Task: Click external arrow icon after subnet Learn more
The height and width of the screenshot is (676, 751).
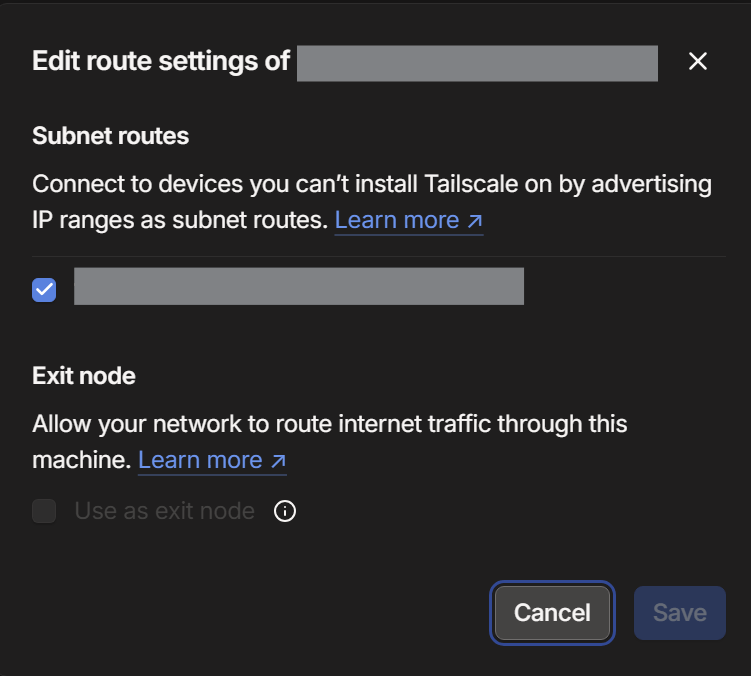Action: (475, 221)
